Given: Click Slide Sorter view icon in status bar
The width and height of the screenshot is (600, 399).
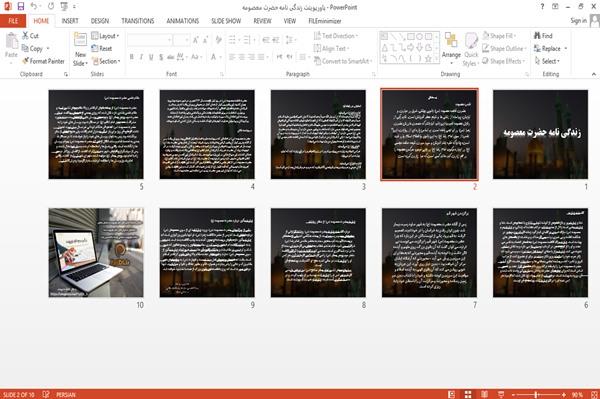Looking at the screenshot, I should [x=468, y=394].
